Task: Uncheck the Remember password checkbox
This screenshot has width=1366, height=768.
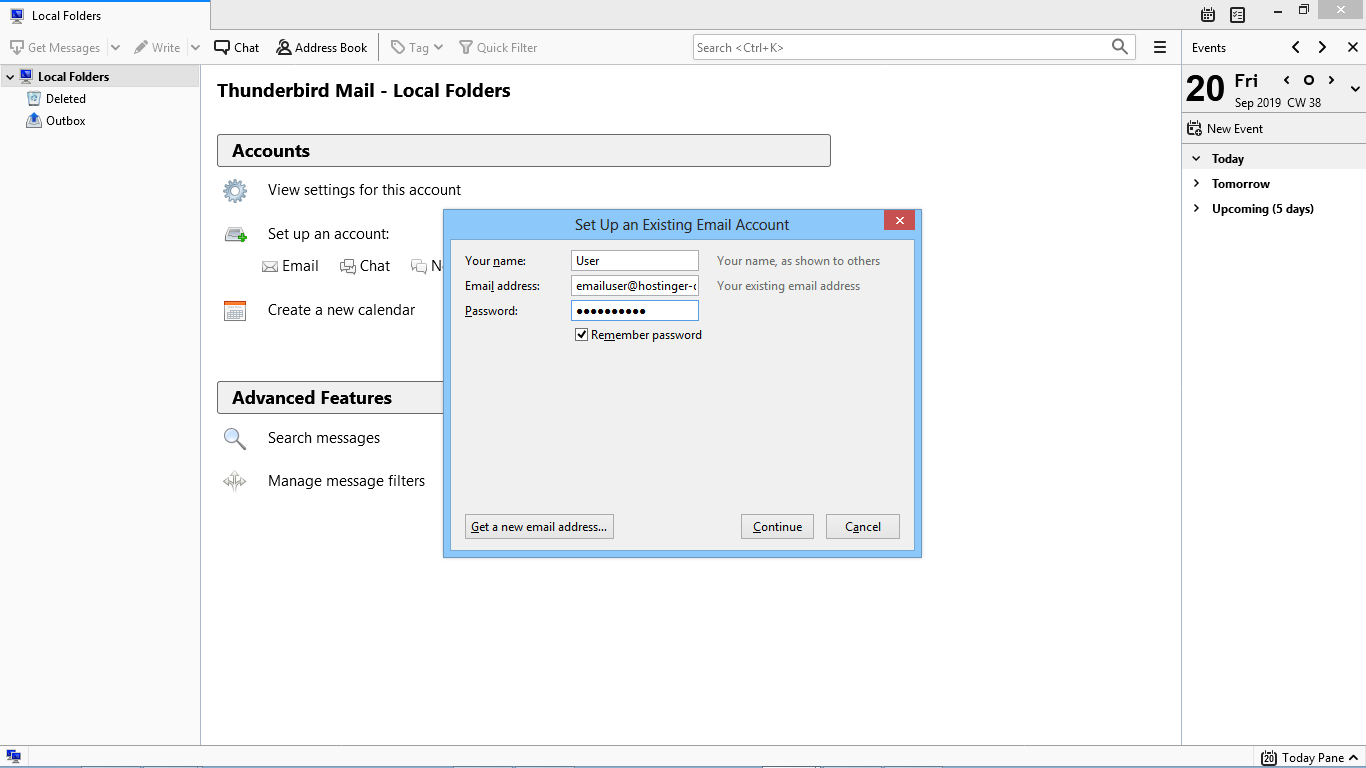Action: coord(582,335)
